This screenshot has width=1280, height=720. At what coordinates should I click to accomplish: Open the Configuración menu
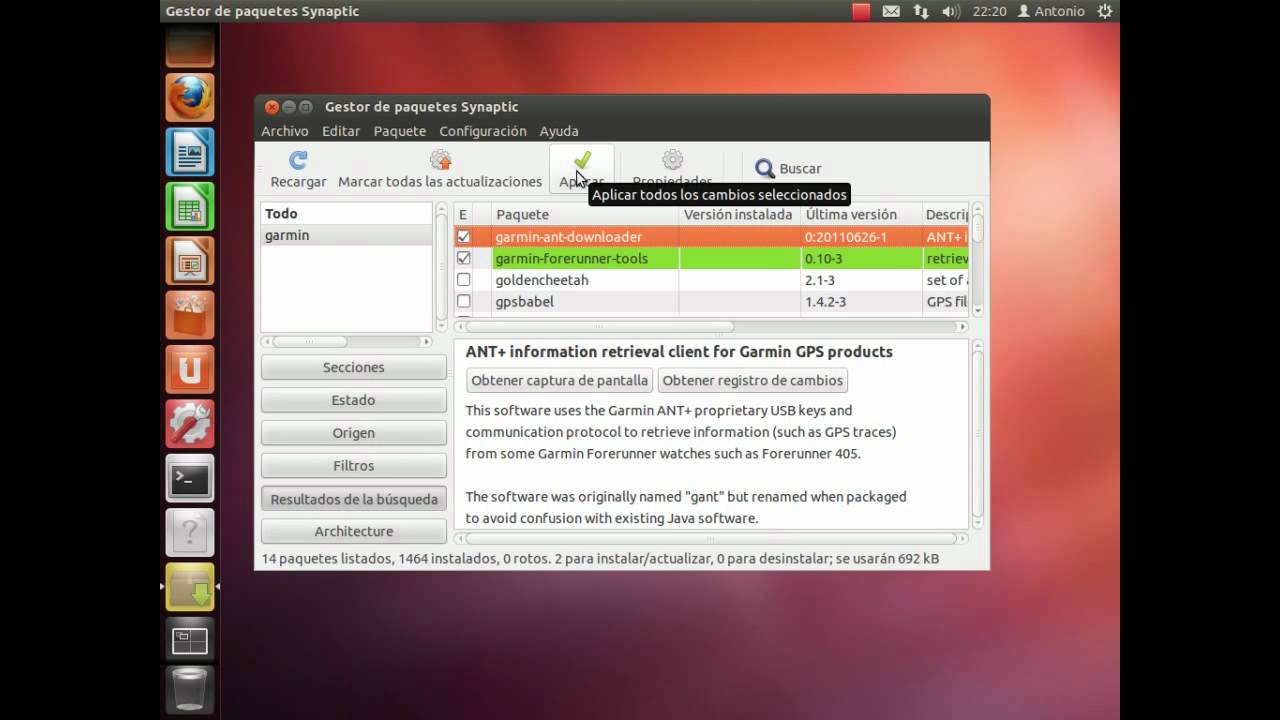[483, 131]
